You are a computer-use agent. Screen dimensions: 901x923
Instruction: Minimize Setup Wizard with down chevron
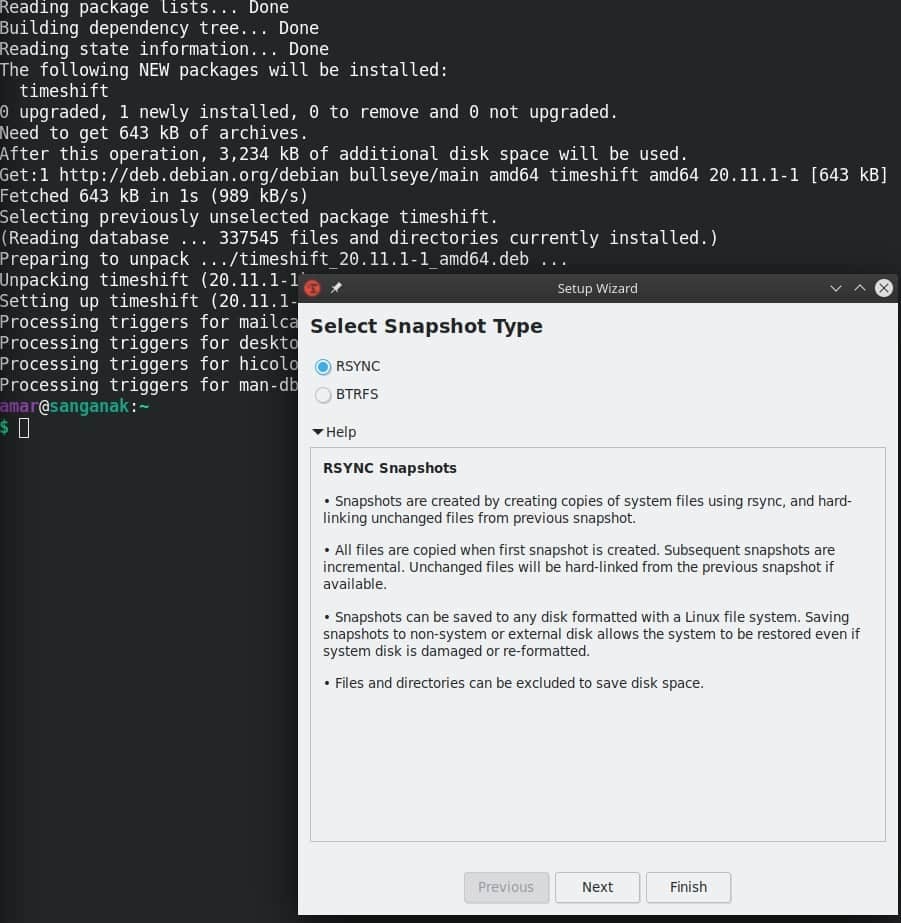(x=835, y=288)
